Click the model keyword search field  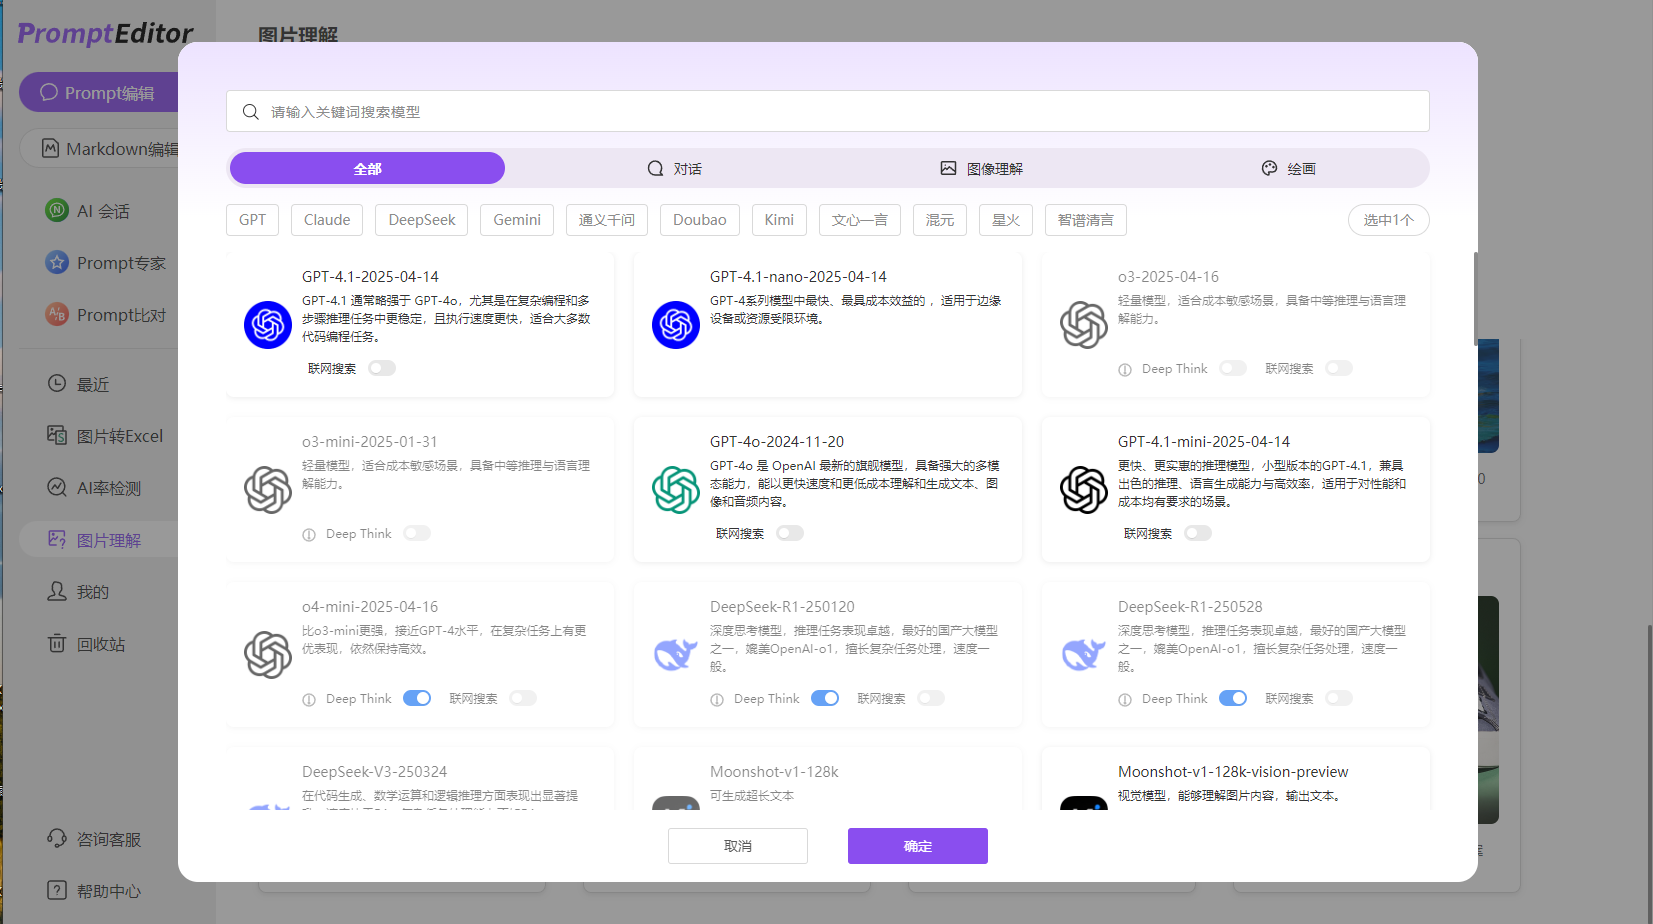point(828,112)
